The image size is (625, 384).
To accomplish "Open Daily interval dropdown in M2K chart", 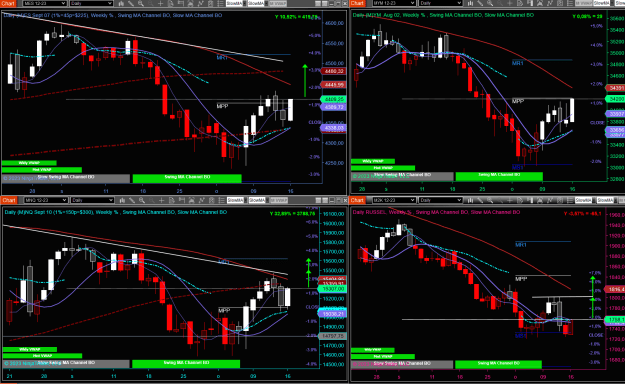I will coord(441,200).
